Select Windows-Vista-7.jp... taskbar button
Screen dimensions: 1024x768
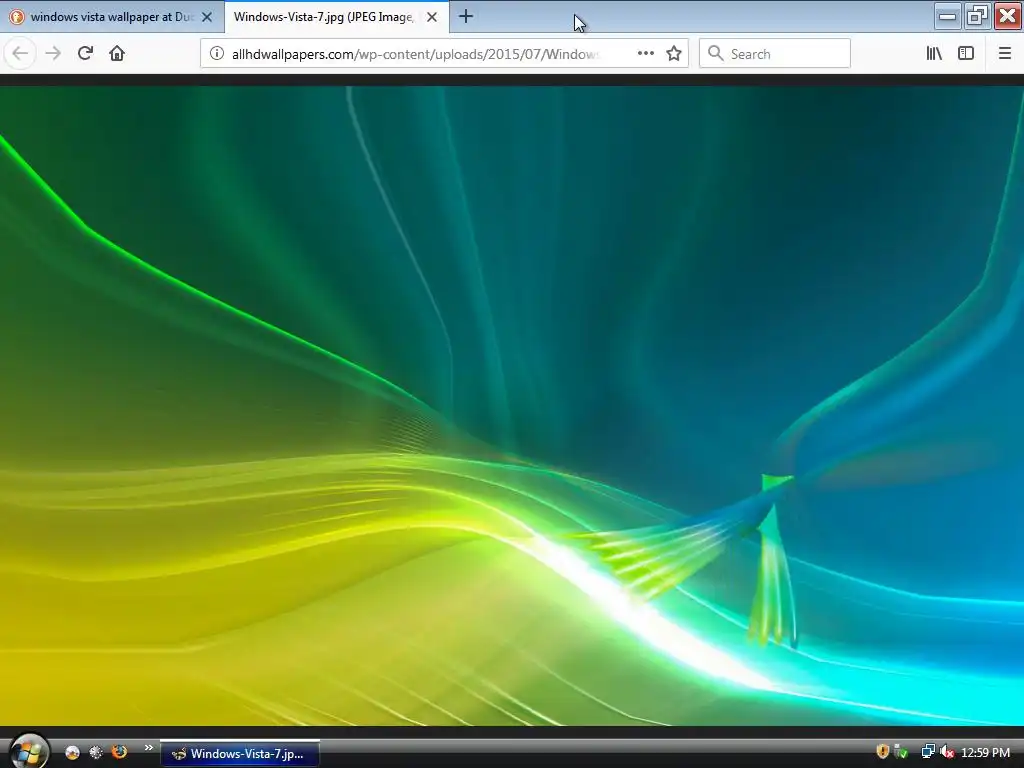click(240, 754)
